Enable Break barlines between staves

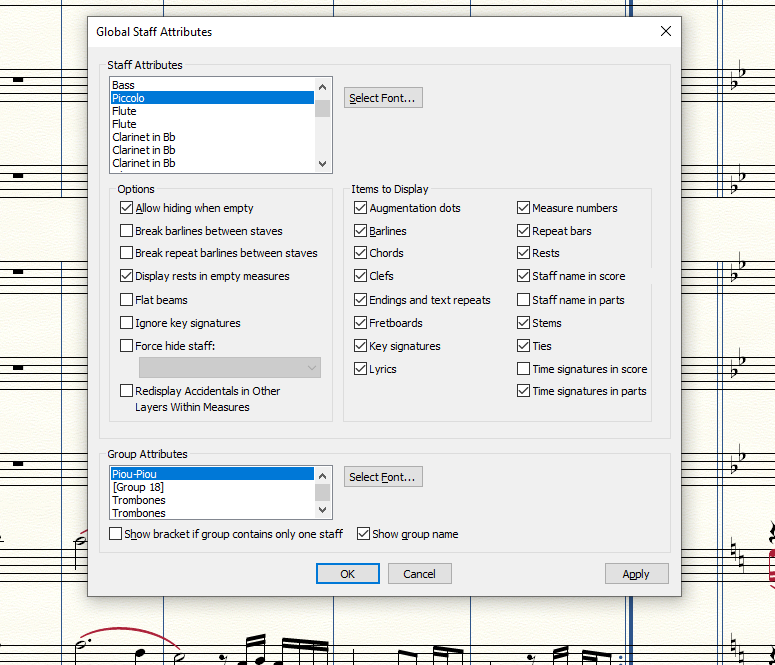127,231
